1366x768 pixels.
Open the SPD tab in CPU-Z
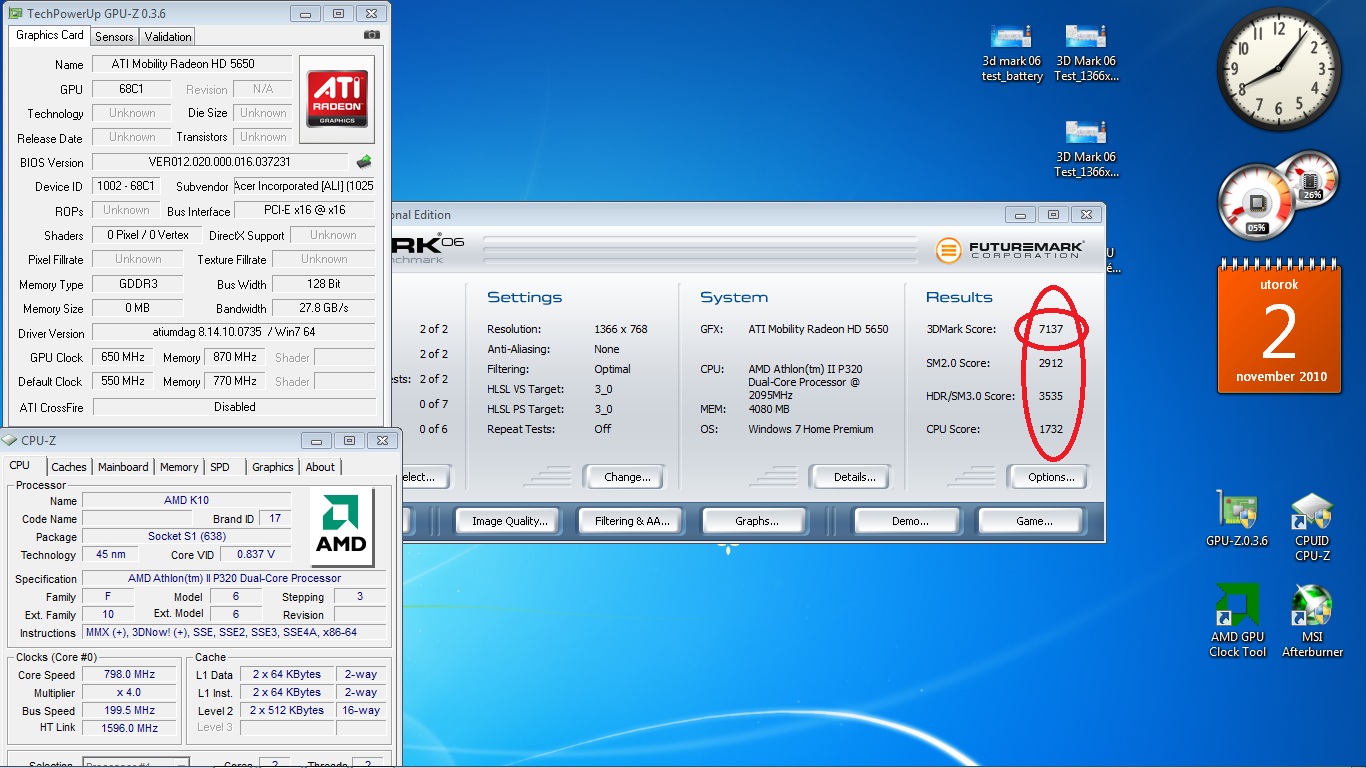[x=220, y=467]
